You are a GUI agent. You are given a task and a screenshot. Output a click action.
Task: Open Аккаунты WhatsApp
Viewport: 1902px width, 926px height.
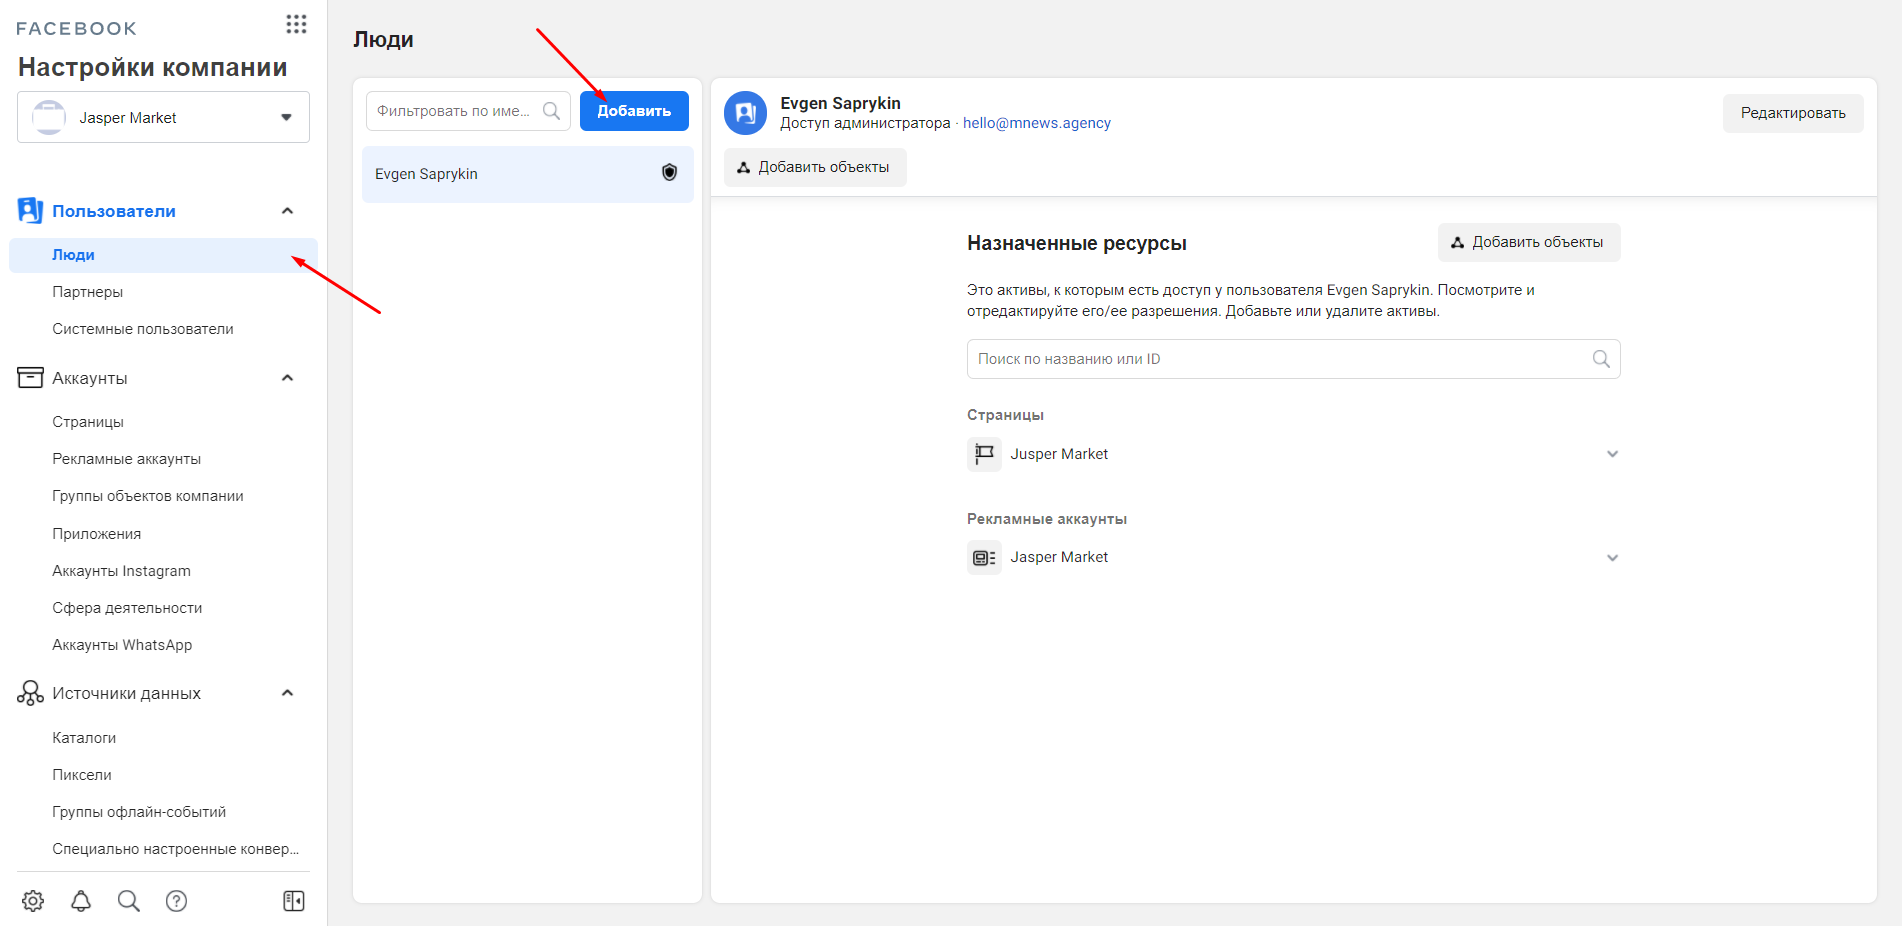pos(122,645)
